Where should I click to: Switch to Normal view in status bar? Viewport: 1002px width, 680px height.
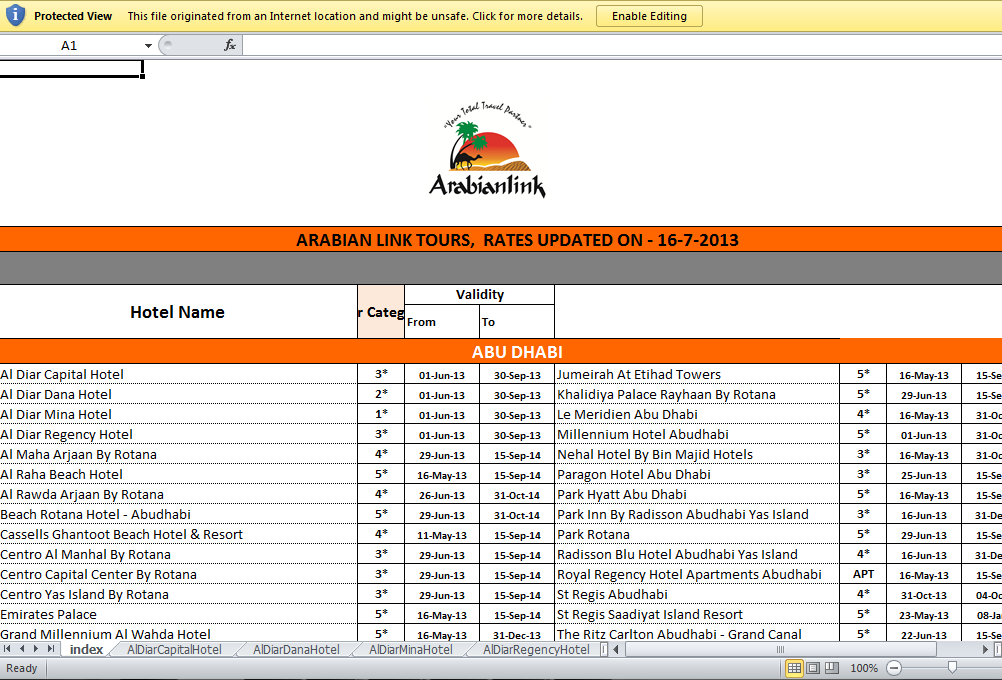tap(794, 668)
